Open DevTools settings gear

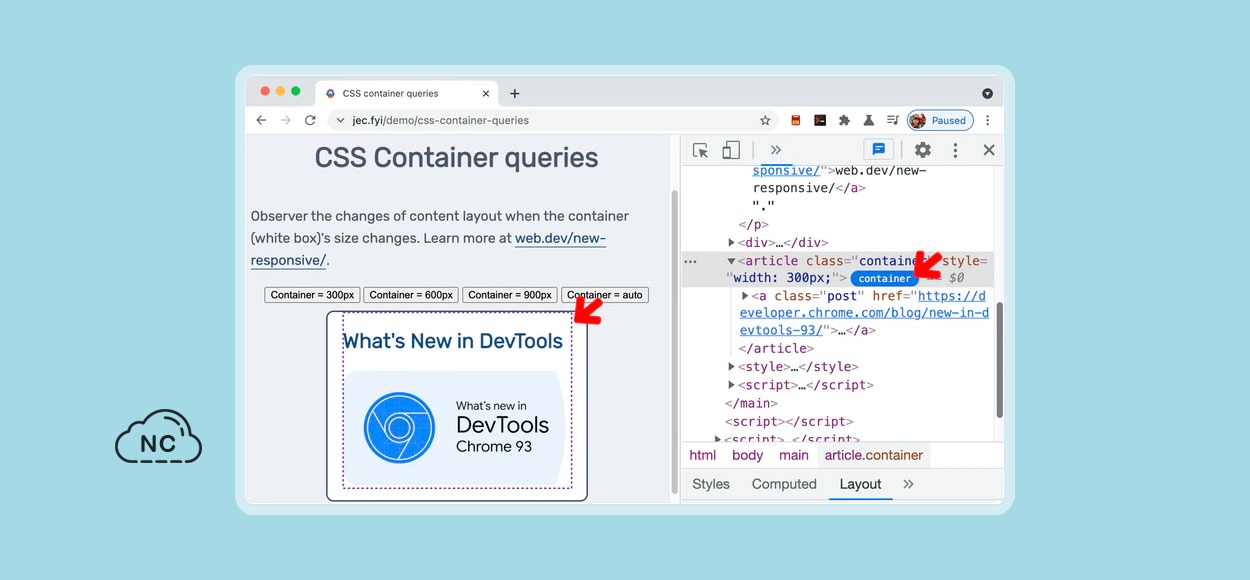[923, 150]
